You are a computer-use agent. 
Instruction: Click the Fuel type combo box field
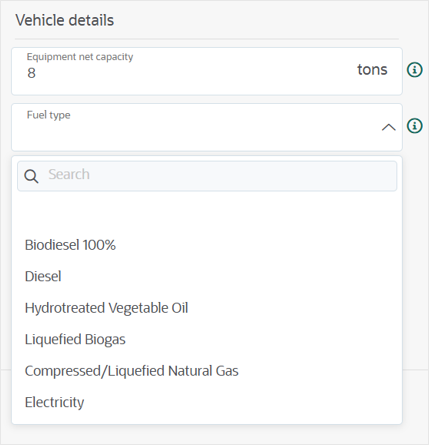pyautogui.click(x=207, y=127)
